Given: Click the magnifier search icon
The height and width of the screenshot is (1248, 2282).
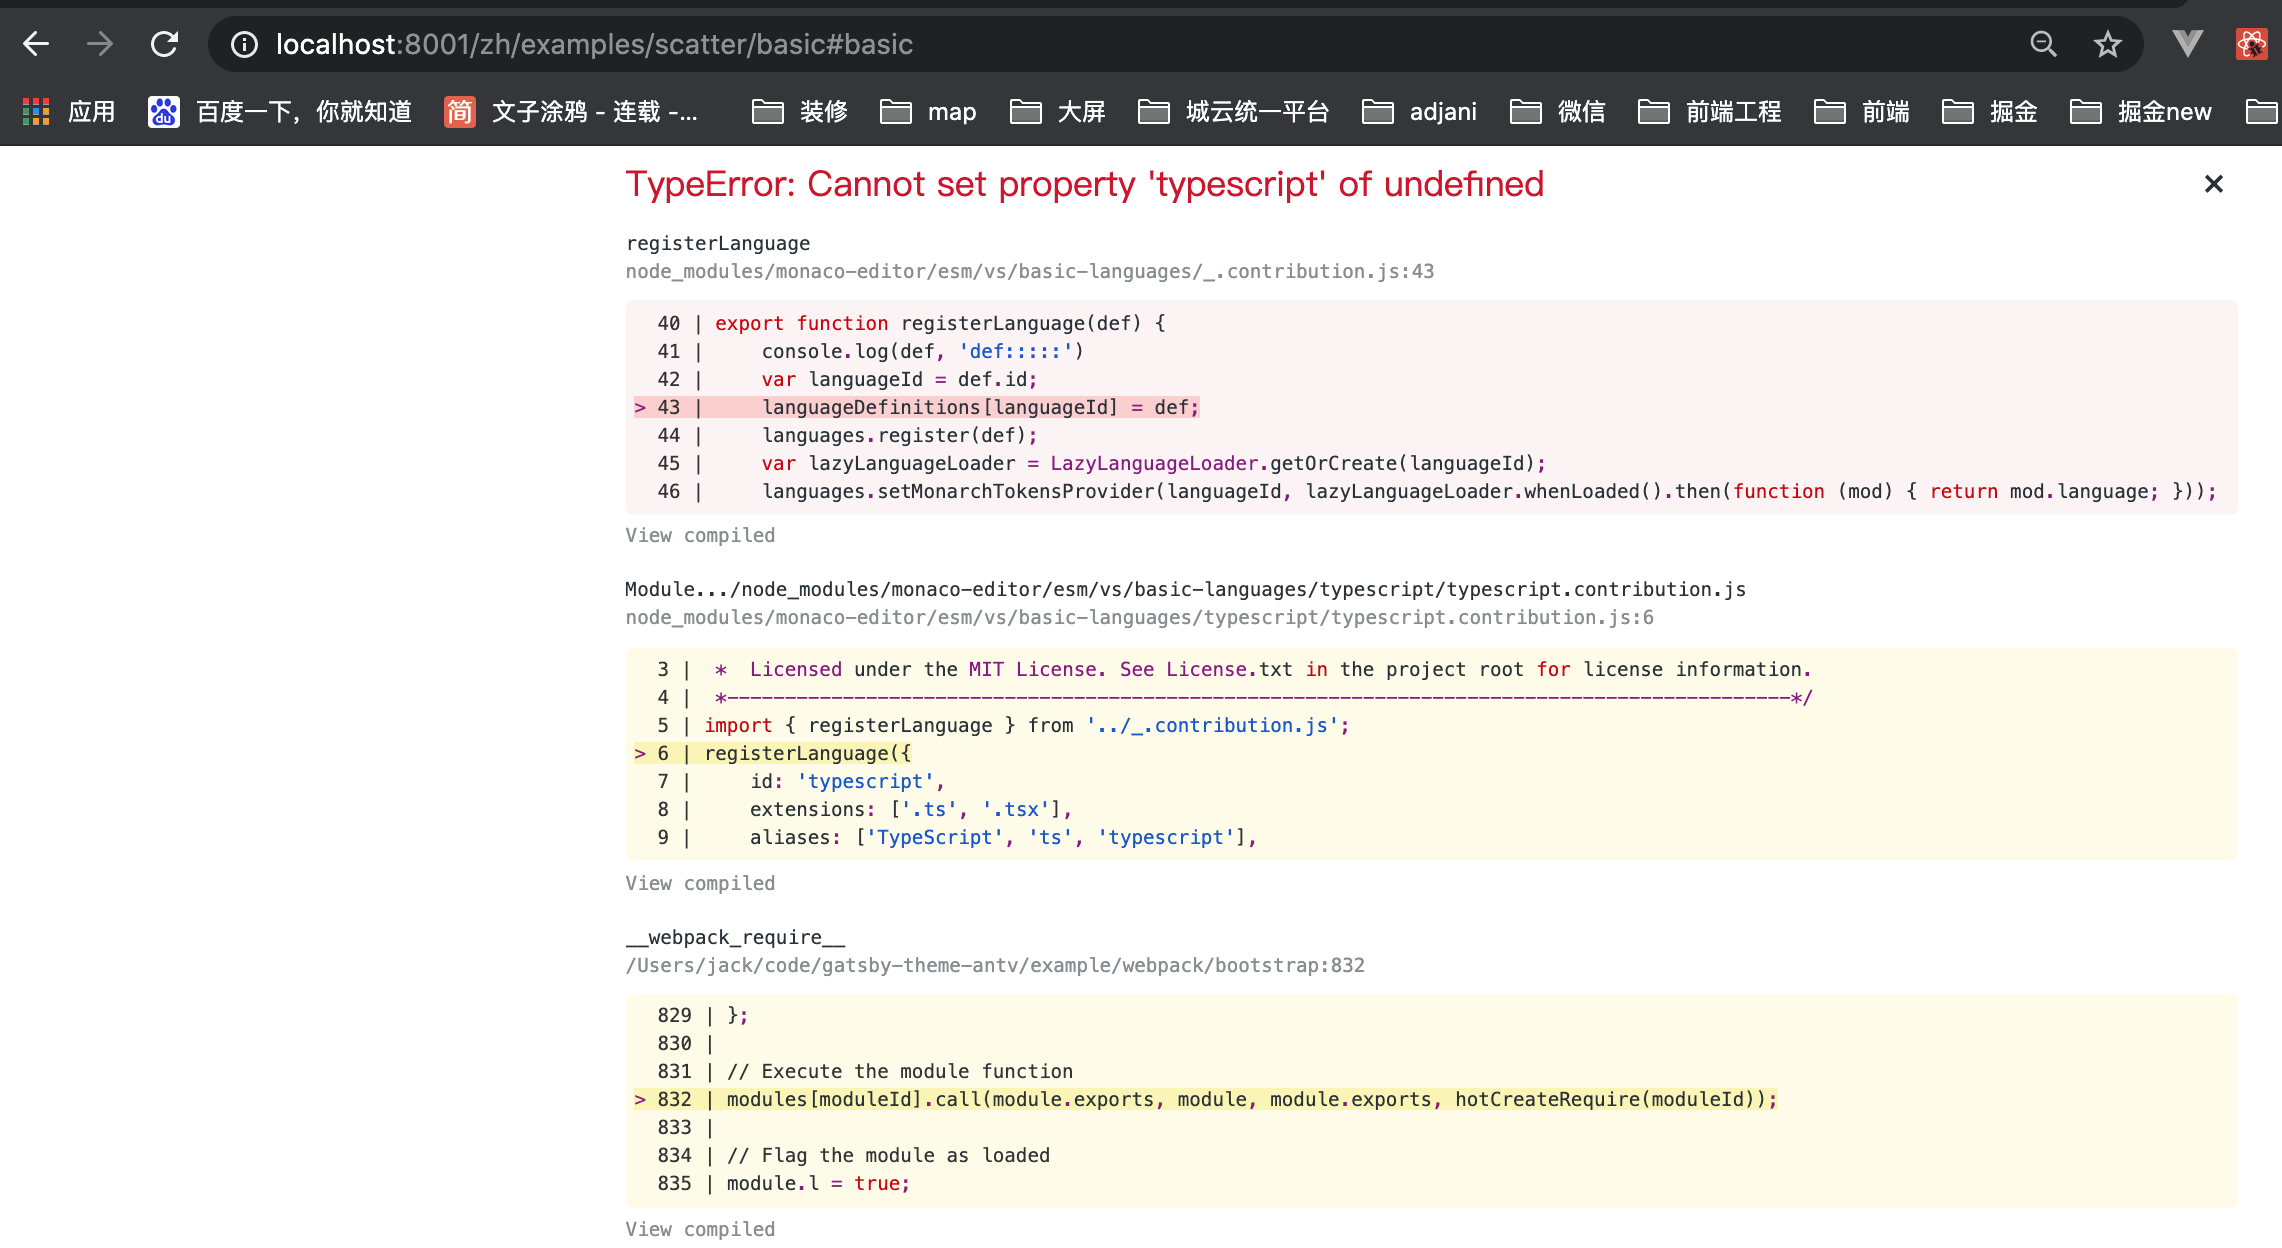Looking at the screenshot, I should [x=2043, y=44].
